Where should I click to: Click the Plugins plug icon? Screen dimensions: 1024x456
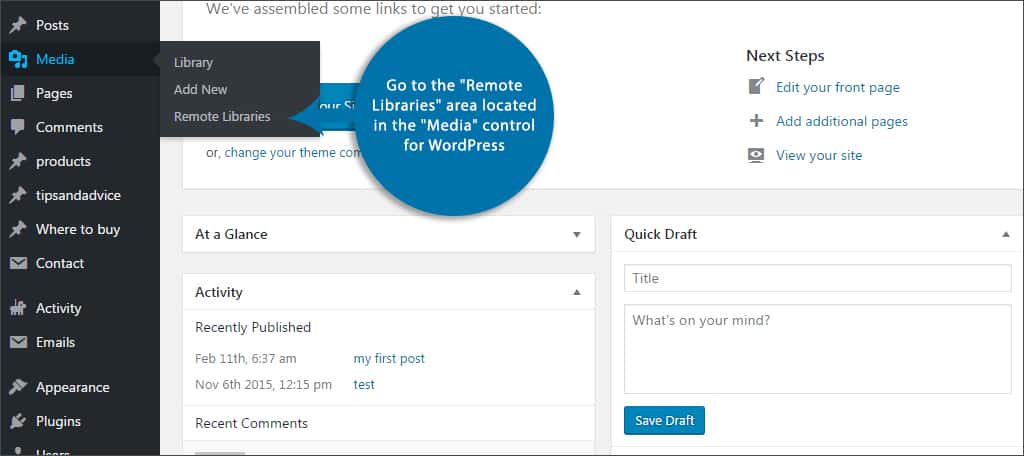17,421
